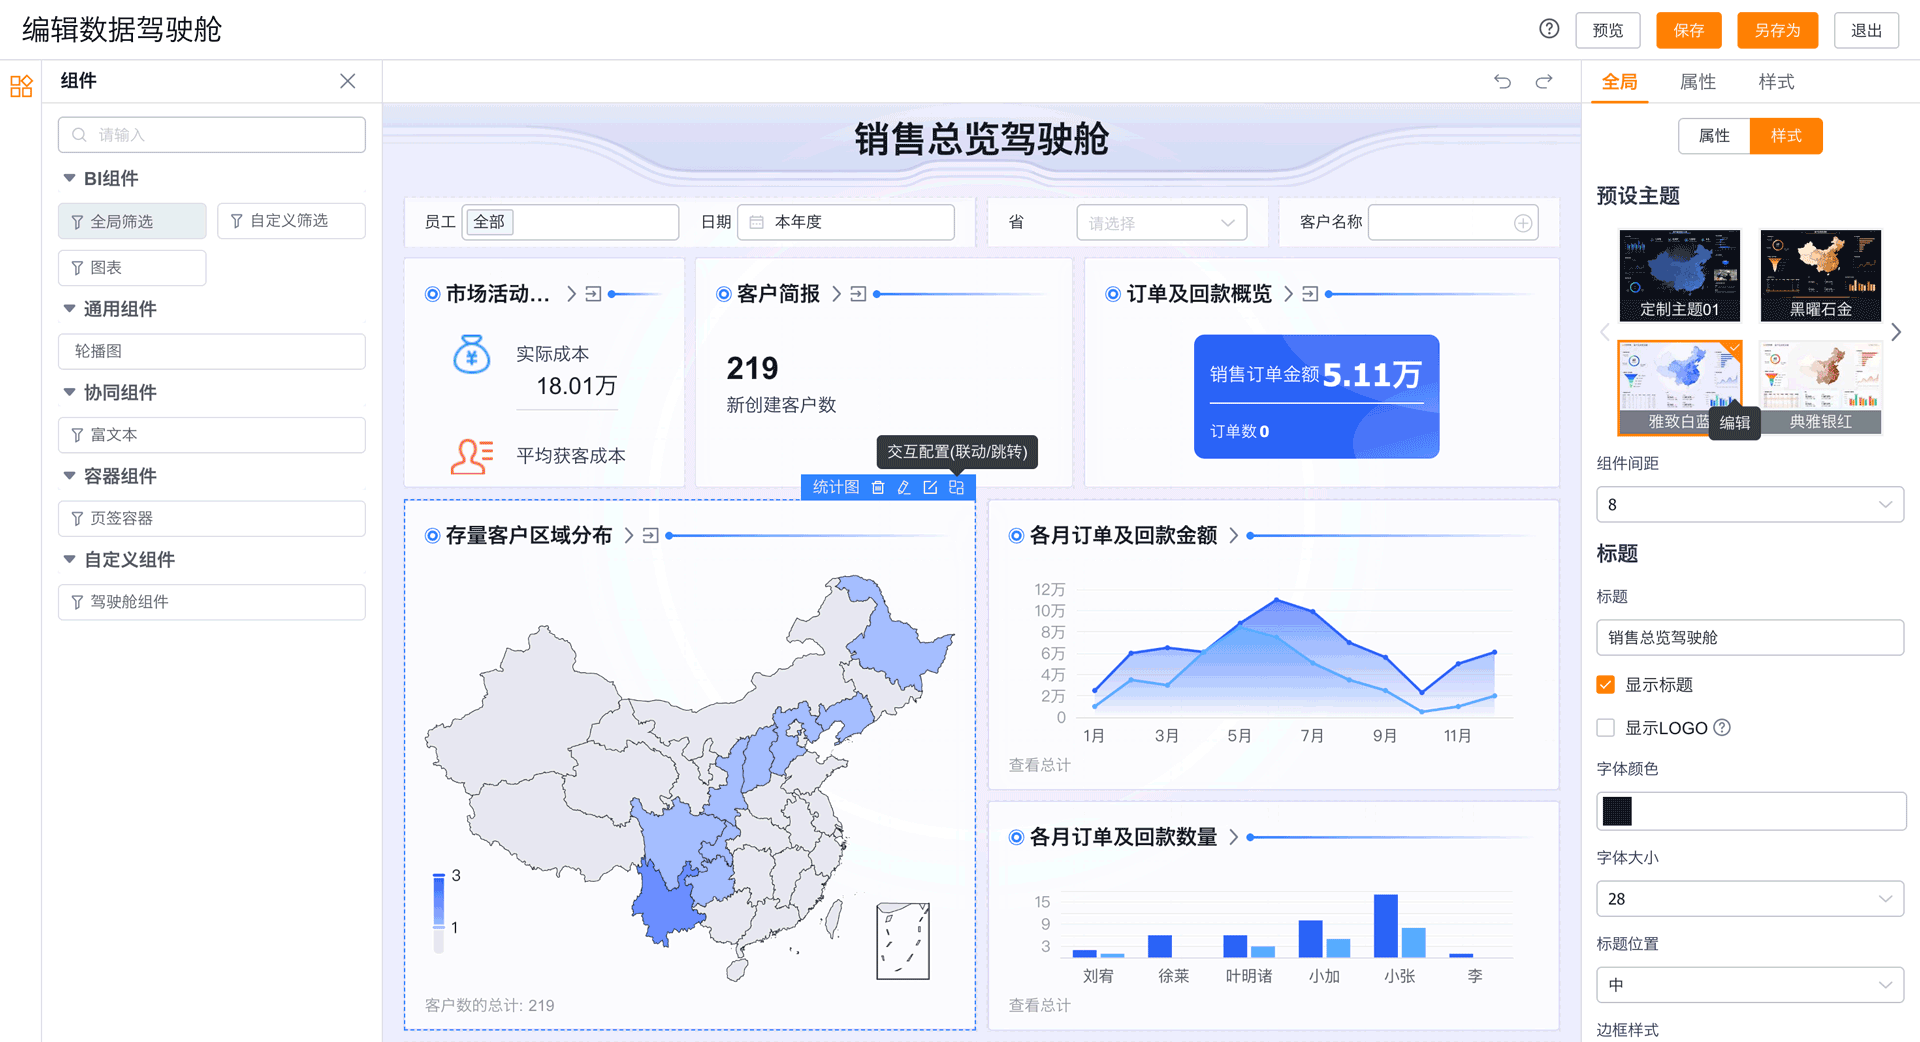Uncheck the 显示标题 checkbox

(1606, 685)
